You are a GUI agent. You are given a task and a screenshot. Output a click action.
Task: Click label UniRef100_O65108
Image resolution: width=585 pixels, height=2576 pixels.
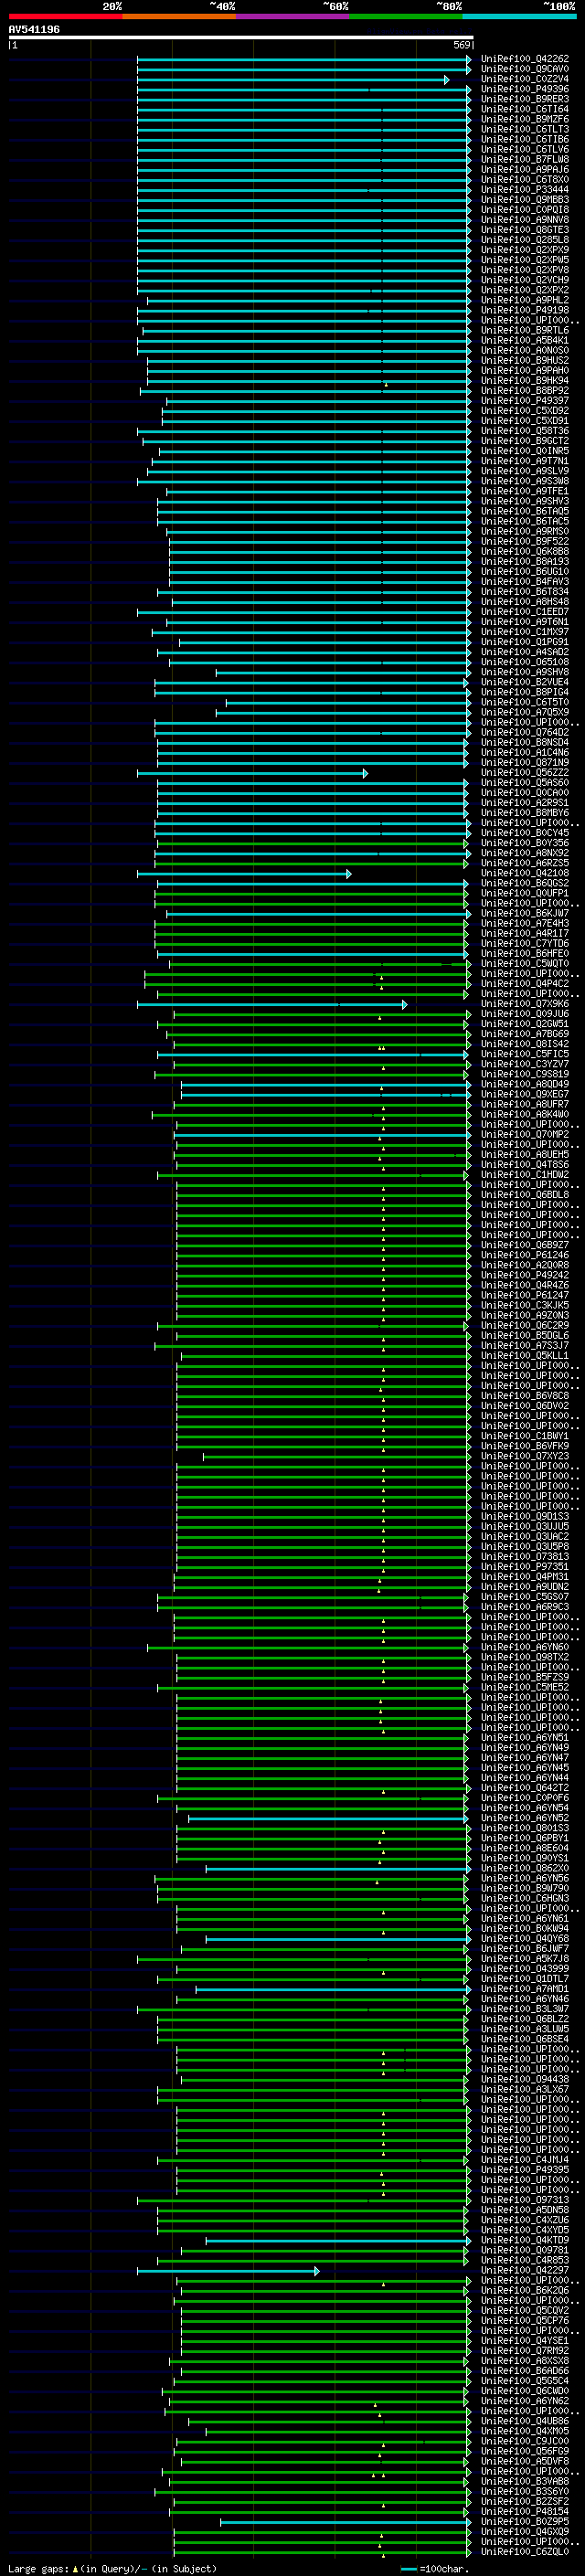tap(524, 662)
